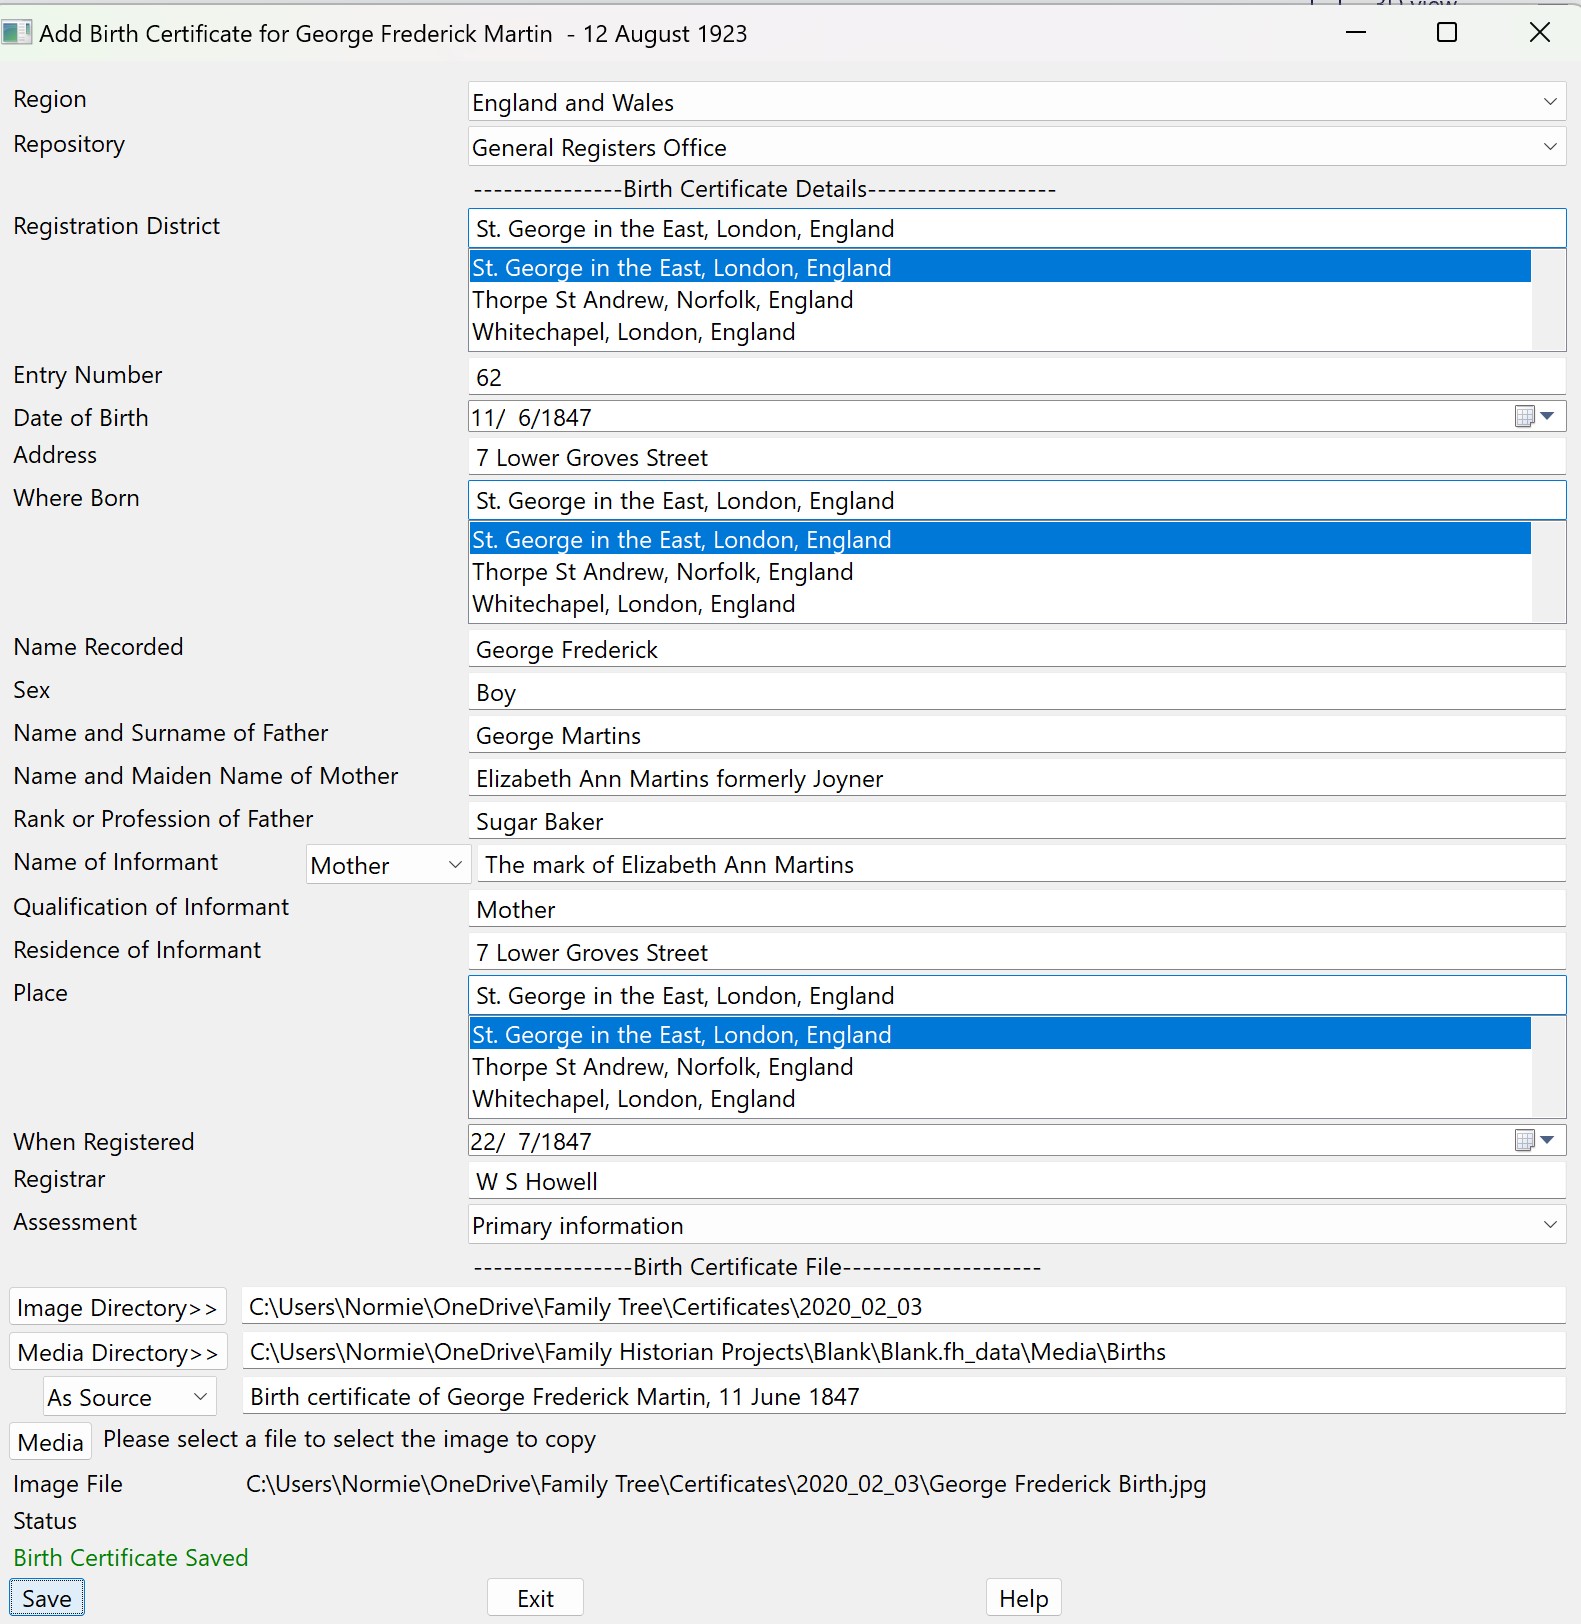
Task: Click the Save button
Action: coord(47,1598)
